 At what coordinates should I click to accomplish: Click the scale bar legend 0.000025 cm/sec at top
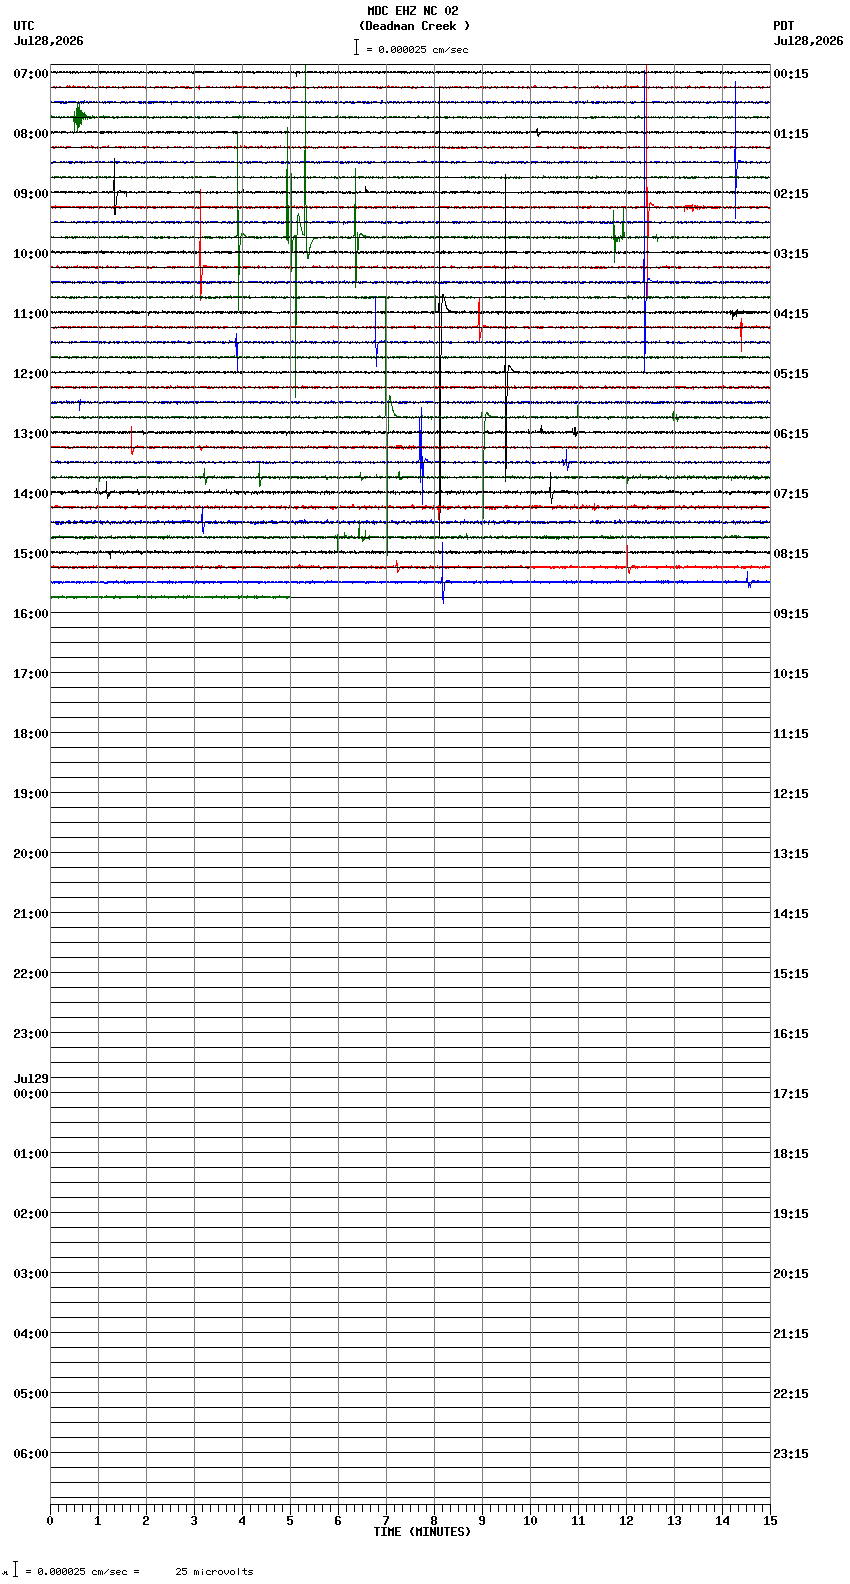coord(411,48)
